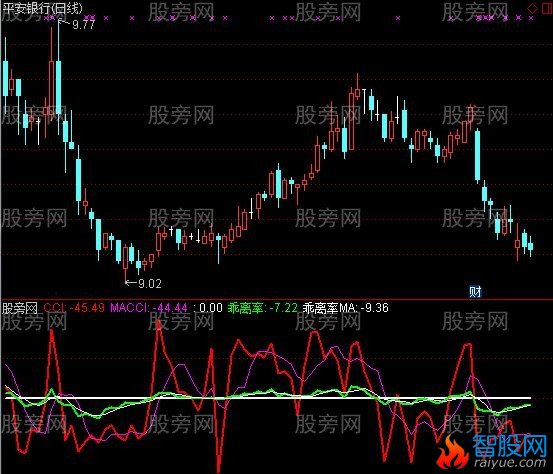This screenshot has width=553, height=474.
Task: Click the 9.77 high price label
Action: click(x=84, y=24)
